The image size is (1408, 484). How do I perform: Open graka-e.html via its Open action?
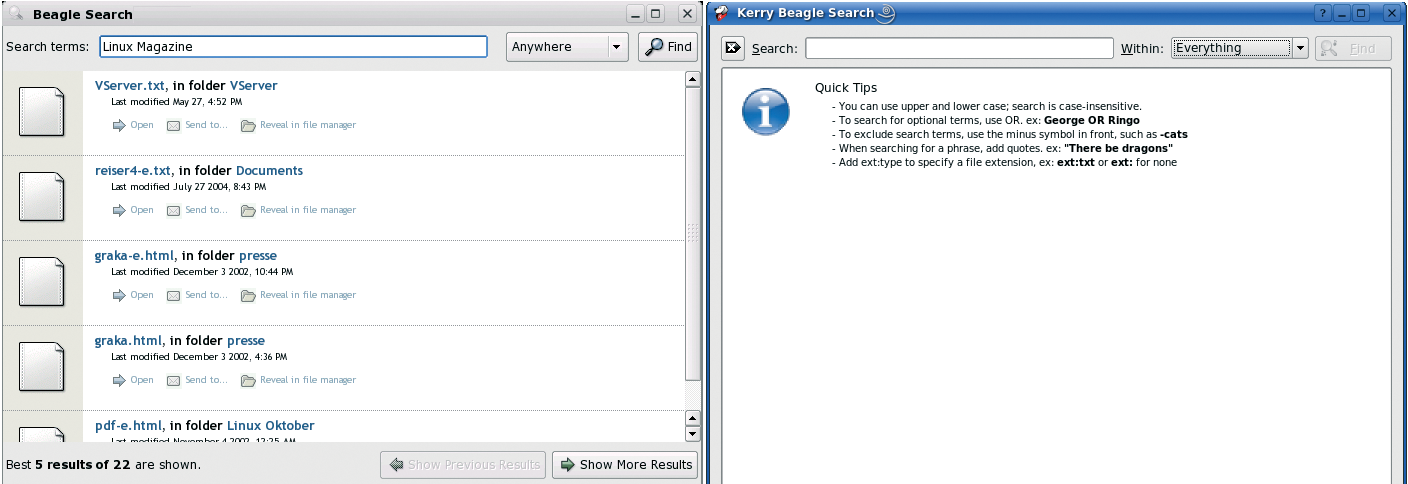[133, 295]
